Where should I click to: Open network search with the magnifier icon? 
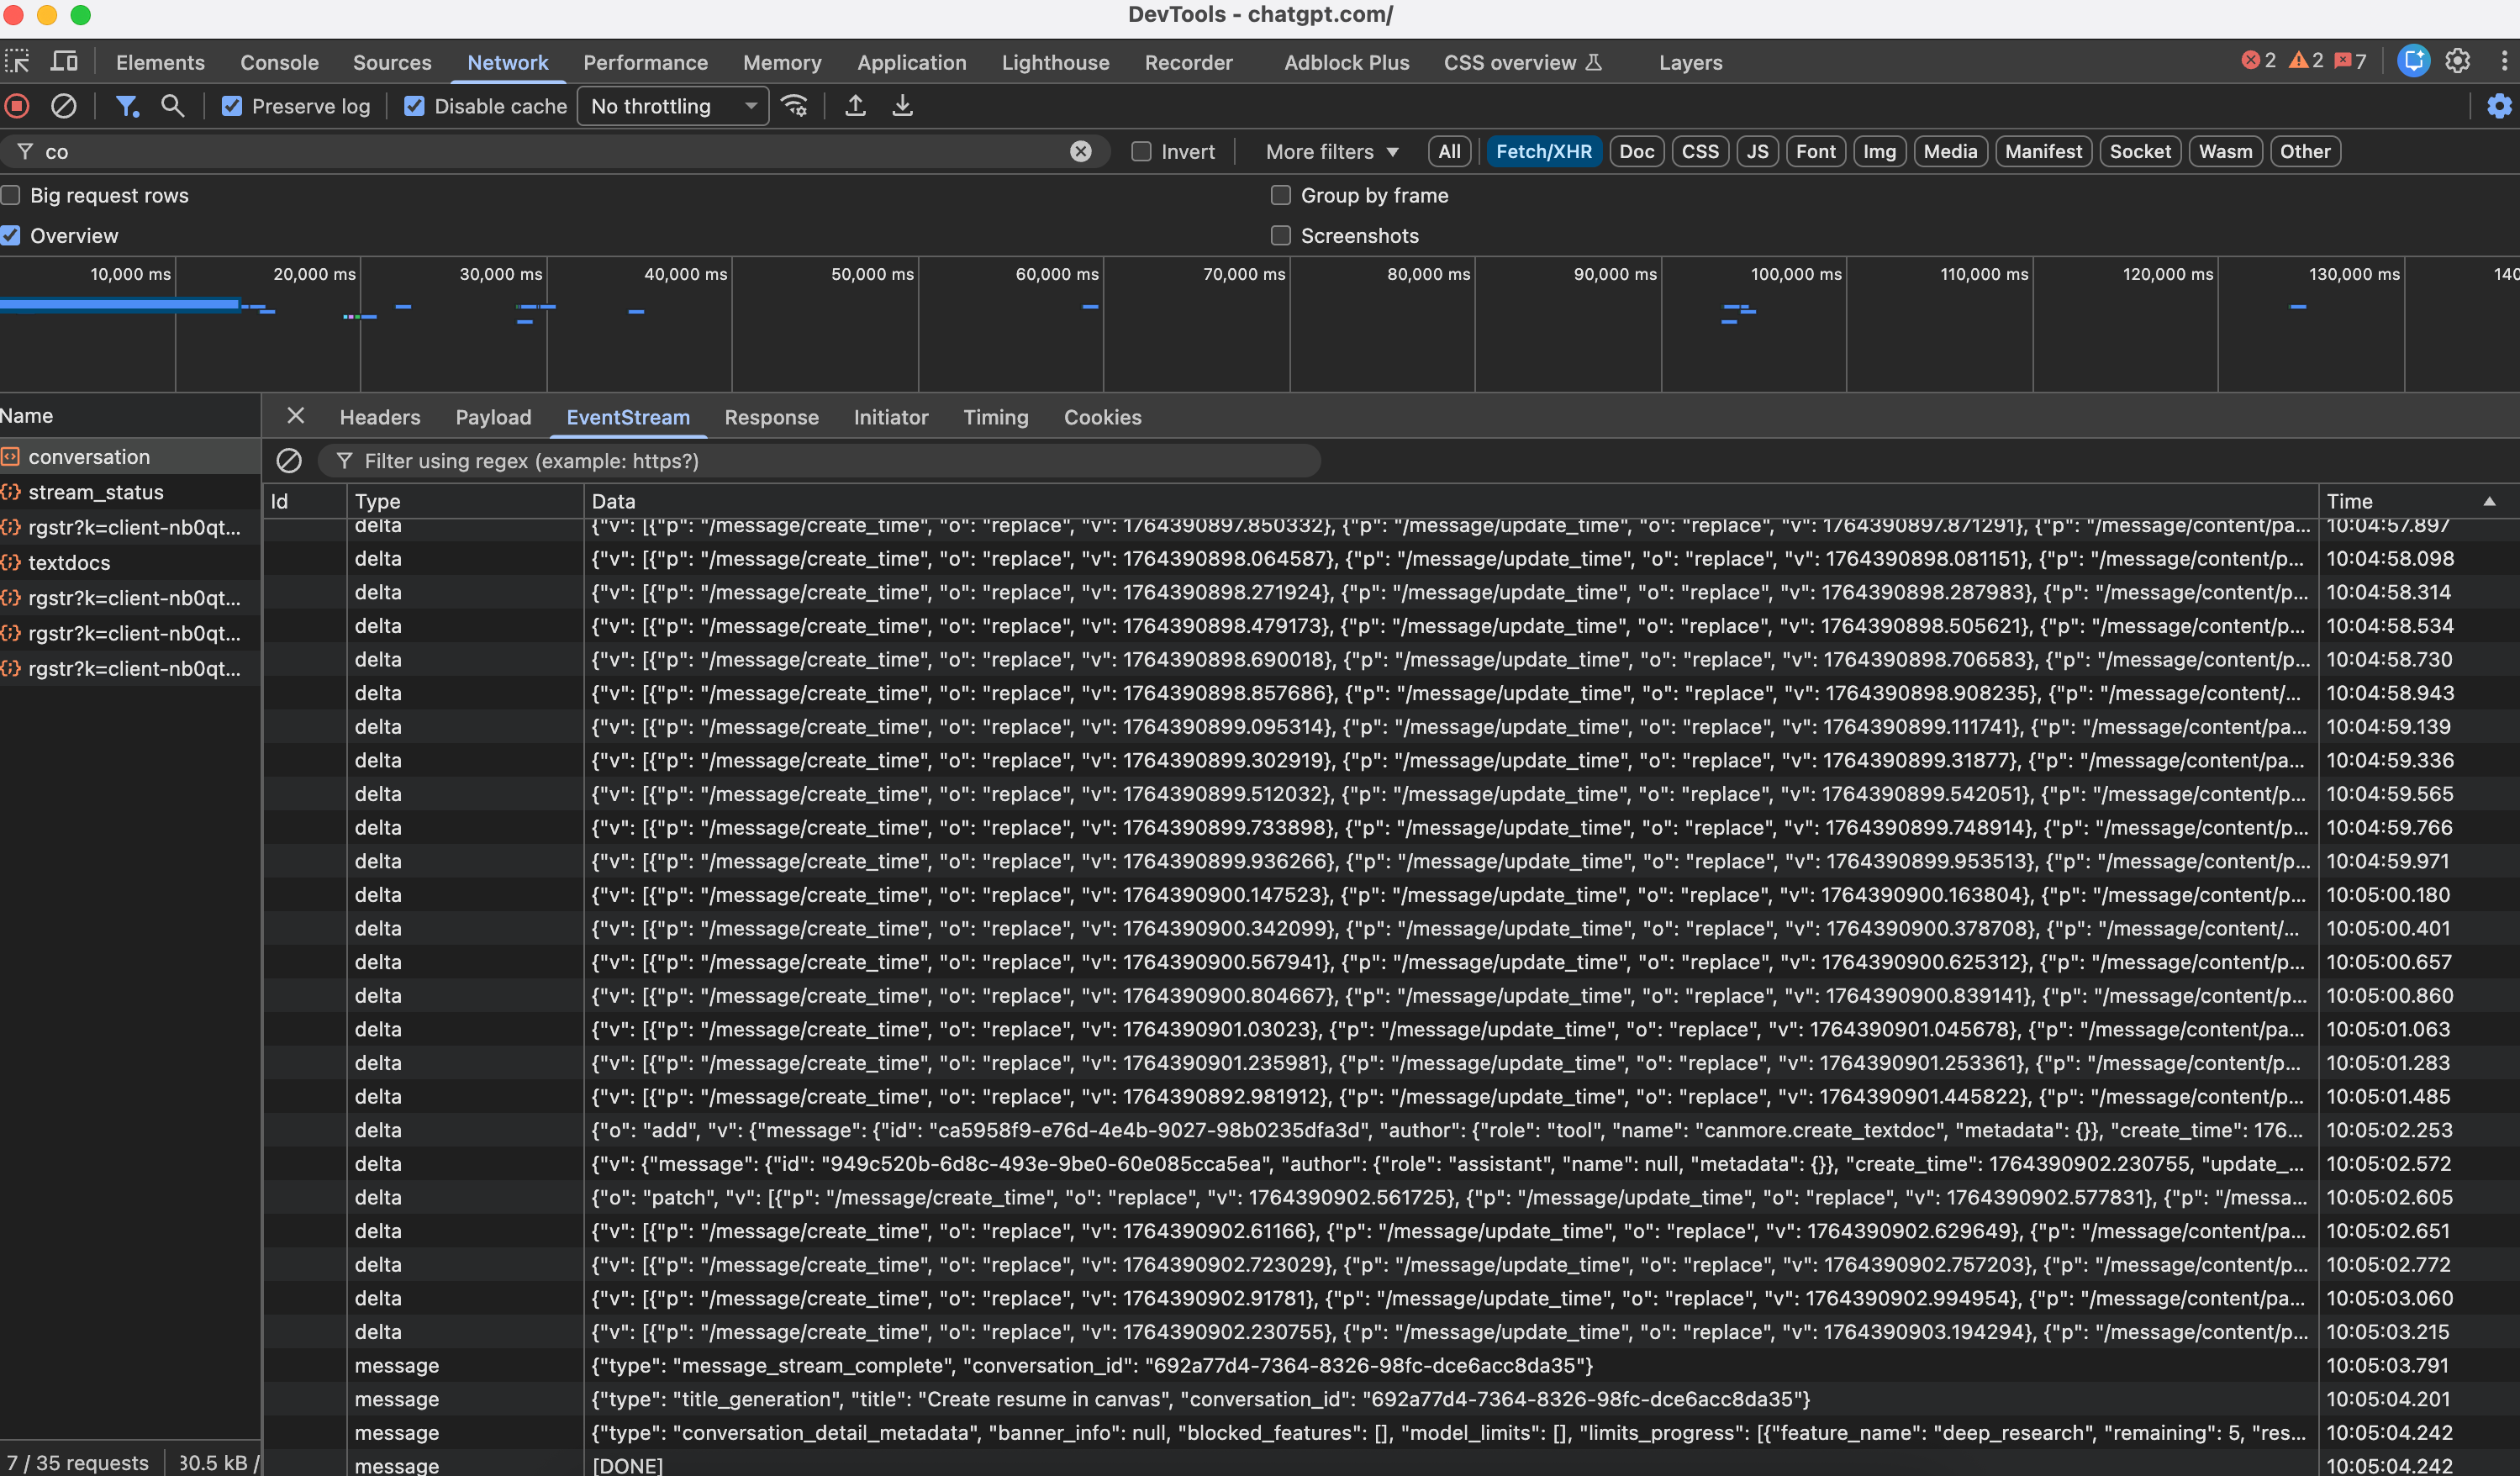pyautogui.click(x=172, y=106)
